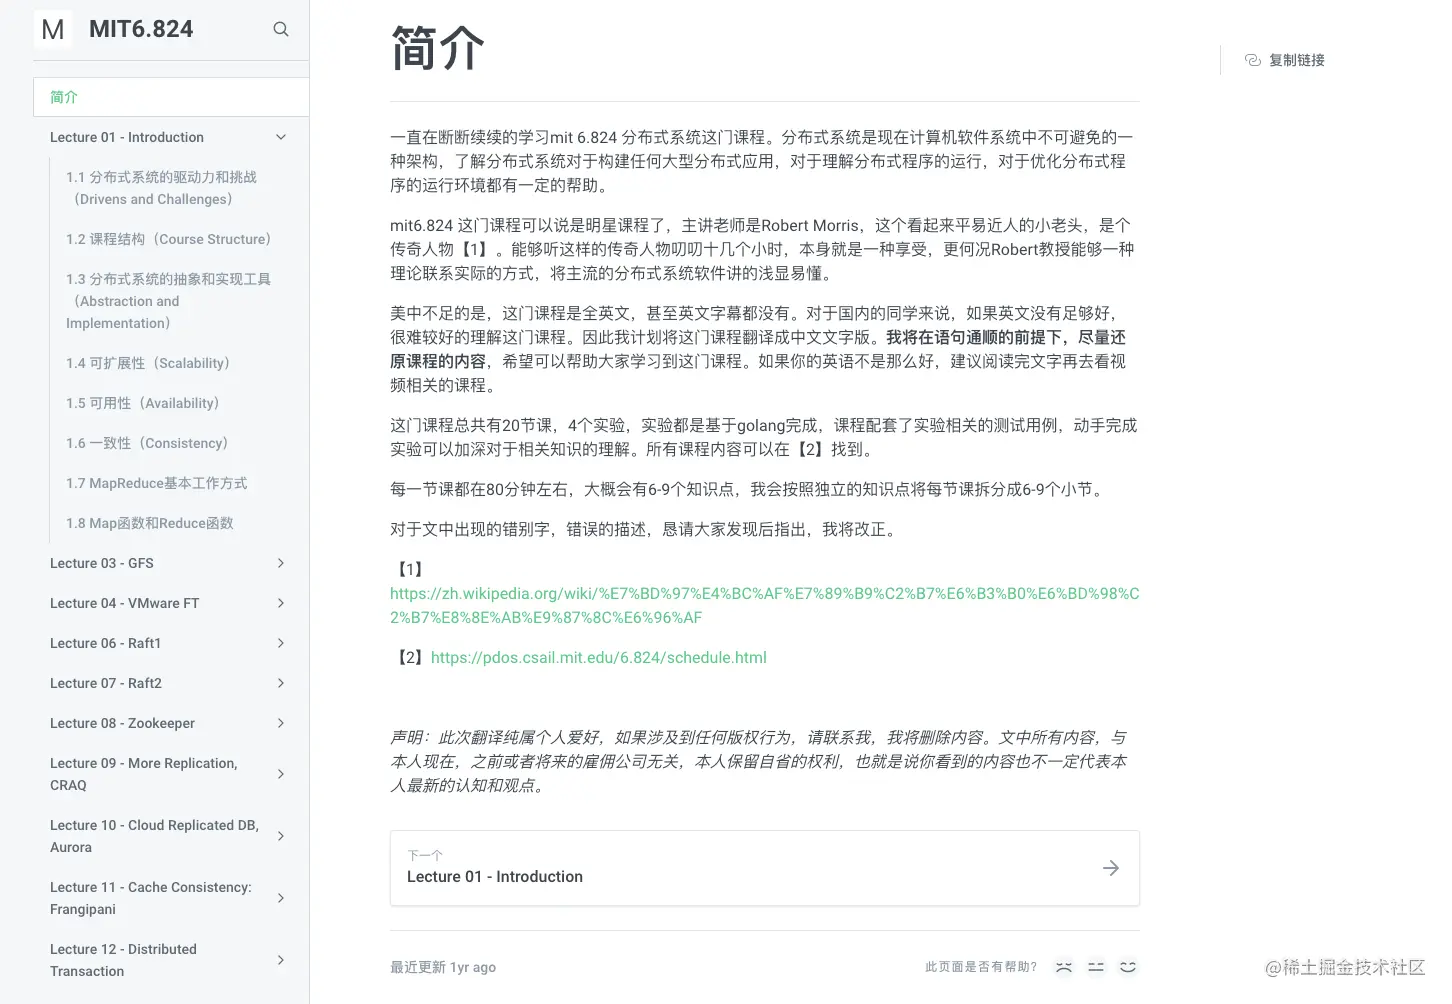1452x1004 pixels.
Task: Click the copy link chain icon
Action: (1252, 60)
